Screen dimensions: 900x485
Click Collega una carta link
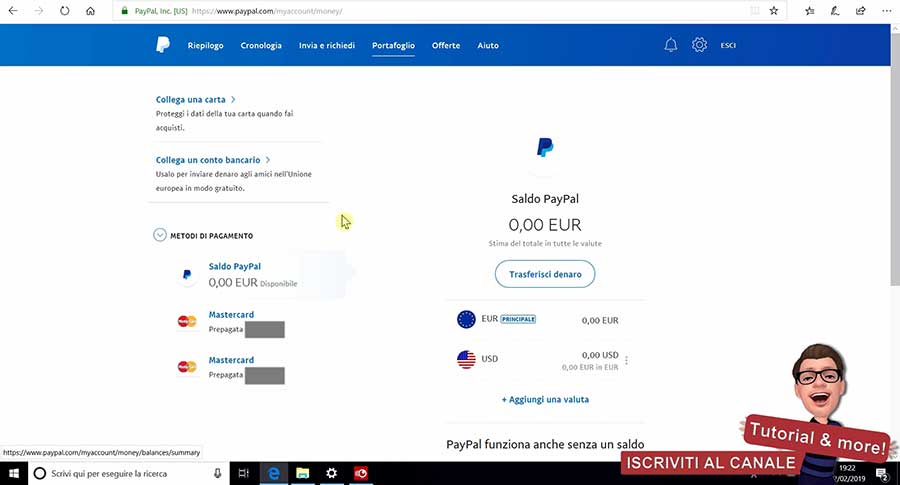[191, 99]
